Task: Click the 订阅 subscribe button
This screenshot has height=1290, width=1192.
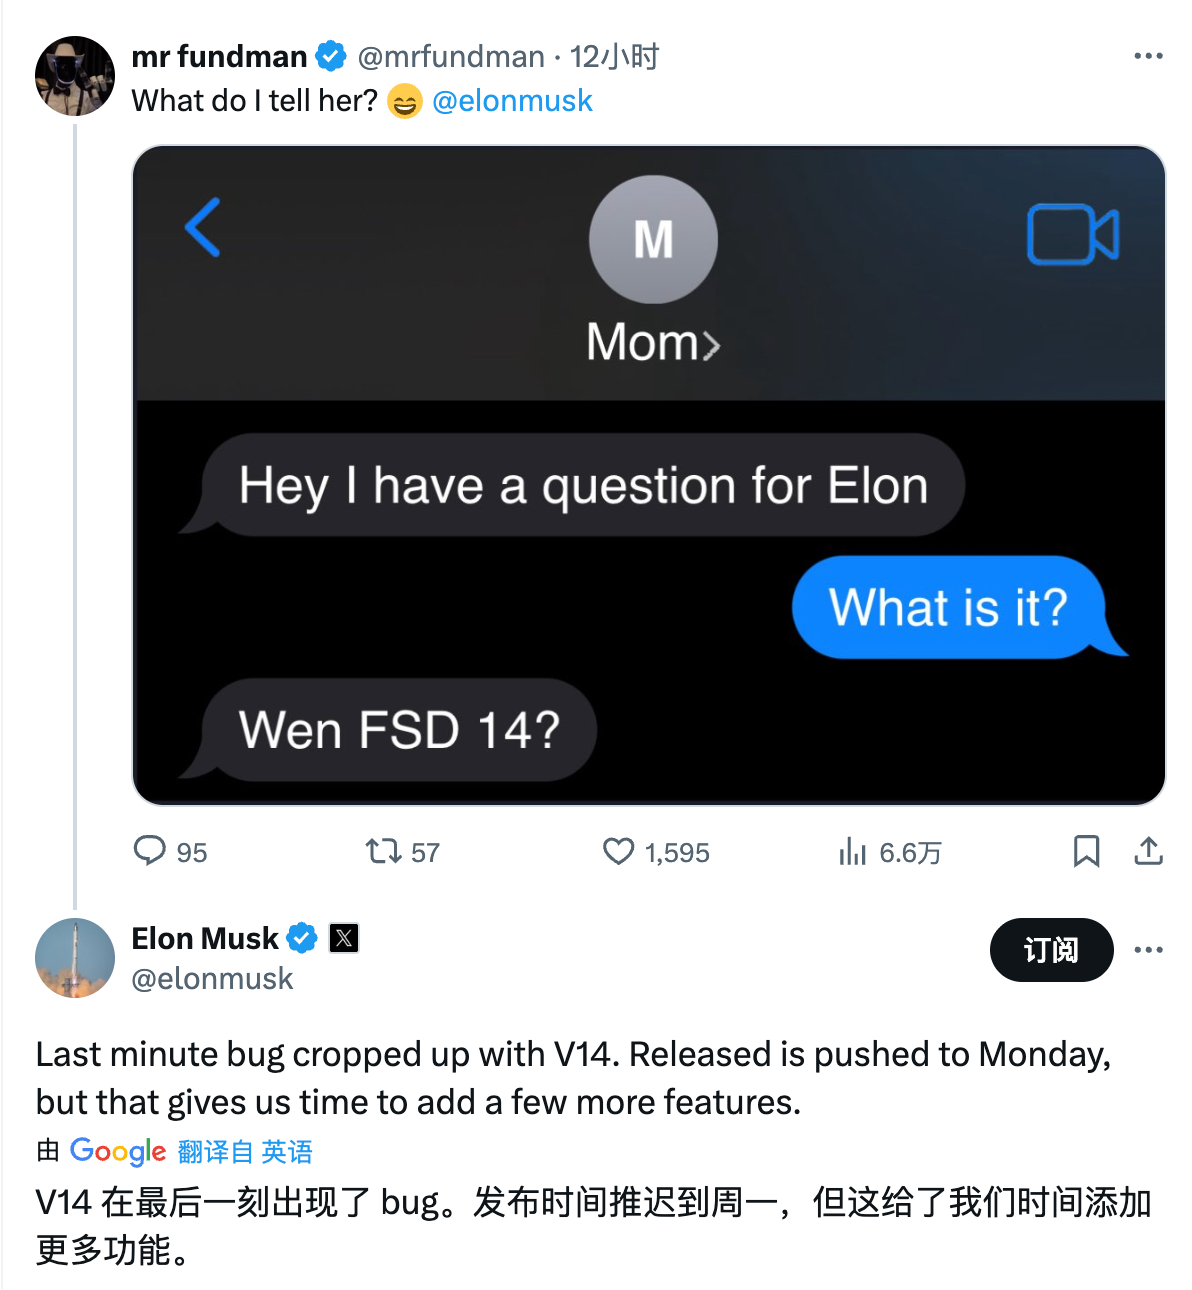Action: point(1051,949)
